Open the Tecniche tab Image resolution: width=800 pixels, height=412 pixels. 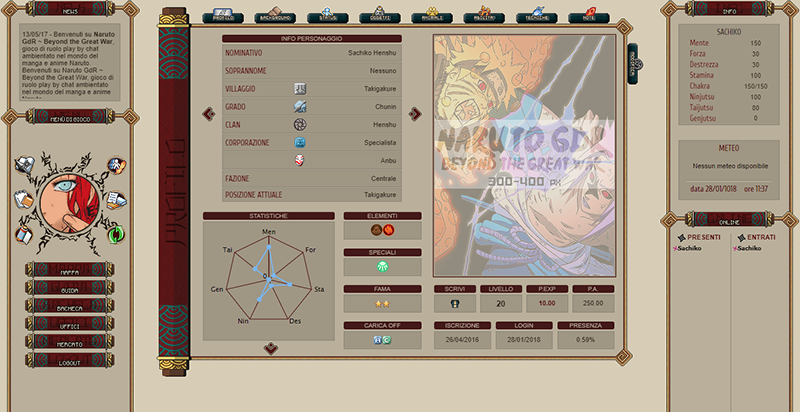tap(536, 15)
